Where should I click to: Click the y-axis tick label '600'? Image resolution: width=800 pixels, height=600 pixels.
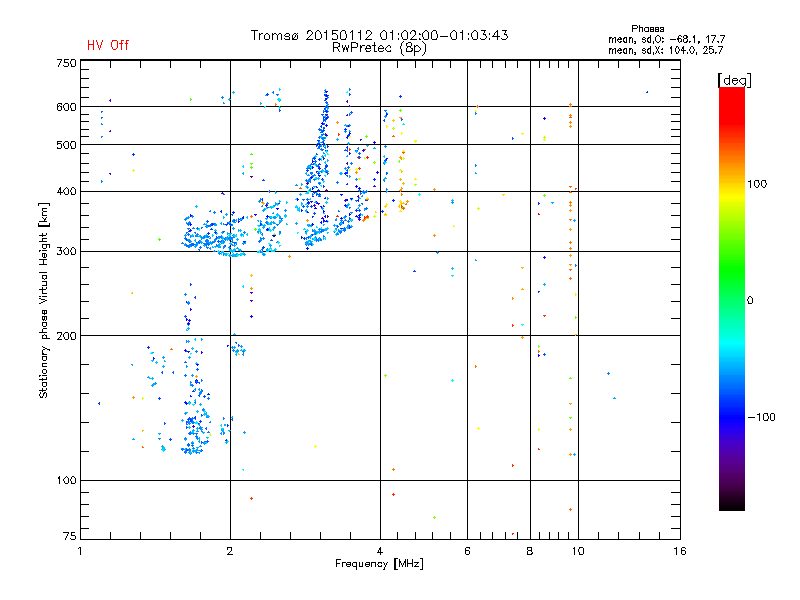pyautogui.click(x=66, y=107)
